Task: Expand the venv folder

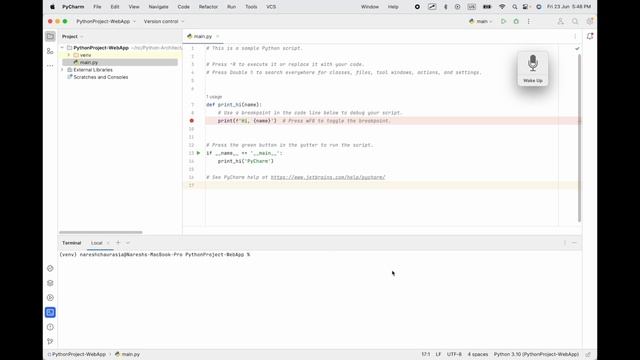Action: pyautogui.click(x=69, y=55)
